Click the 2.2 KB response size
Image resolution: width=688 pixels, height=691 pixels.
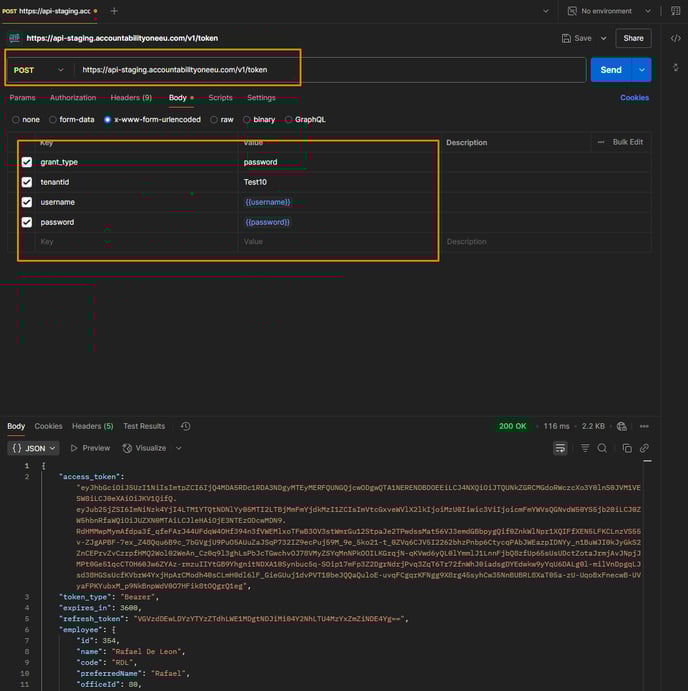(593, 426)
